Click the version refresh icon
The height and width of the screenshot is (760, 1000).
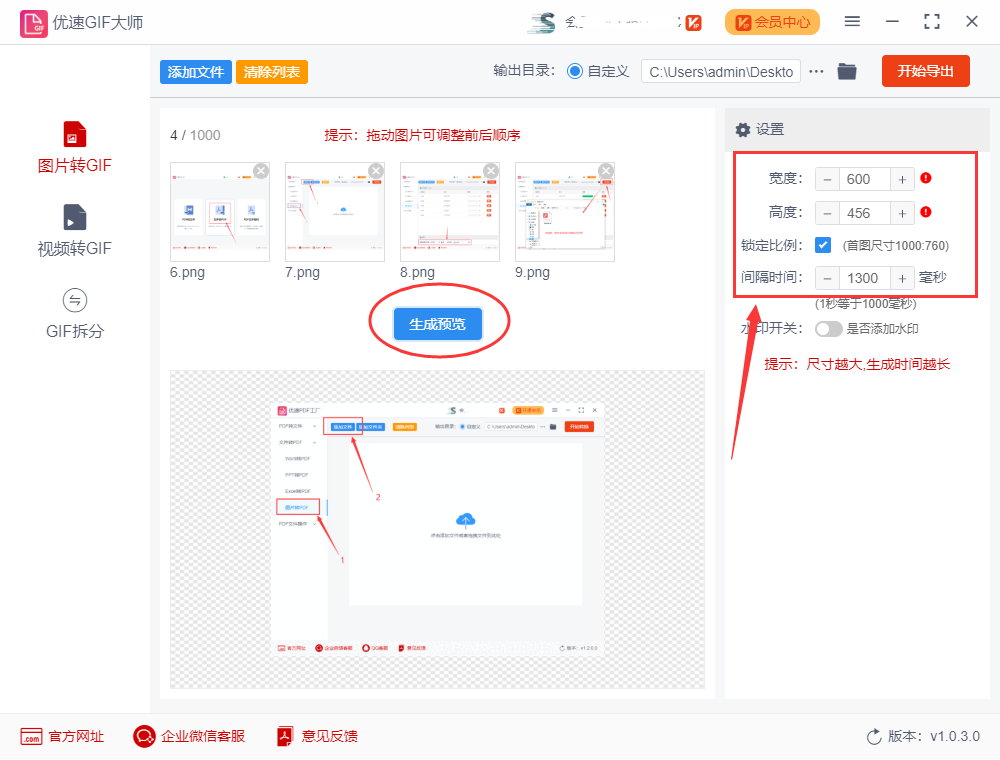click(x=874, y=736)
